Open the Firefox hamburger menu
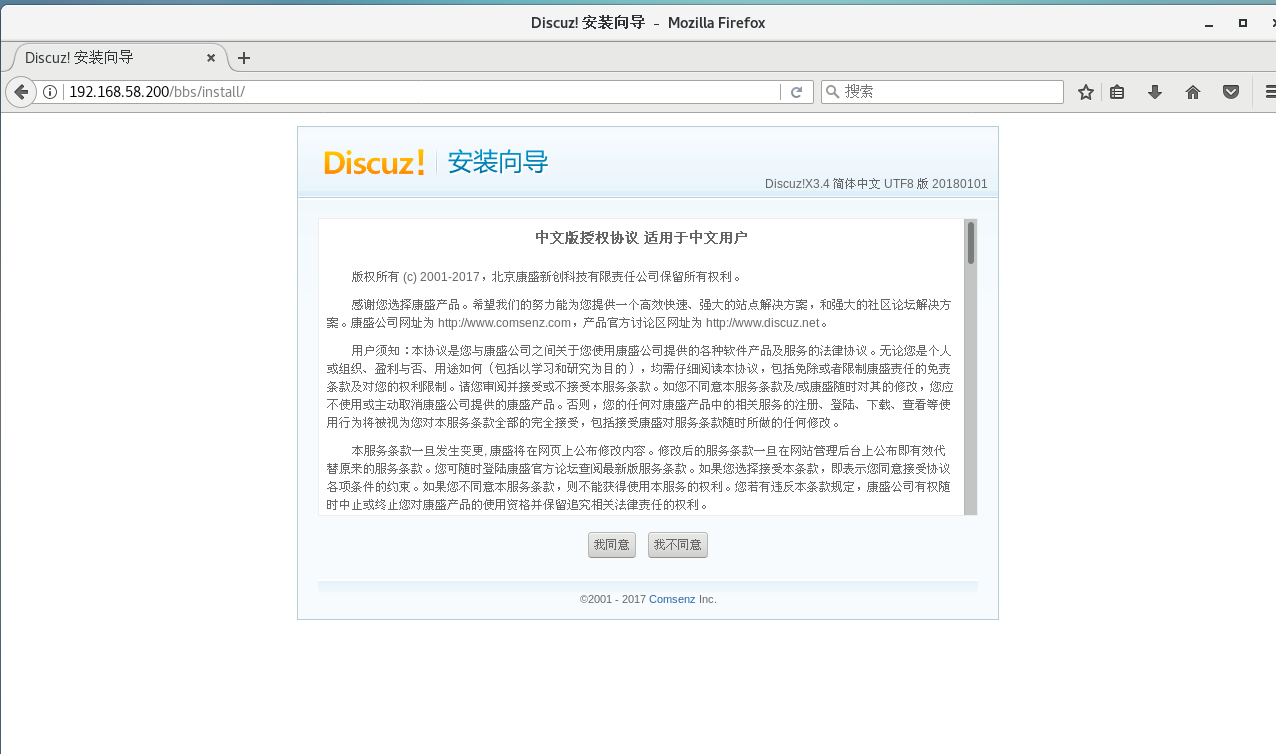 [x=1269, y=92]
